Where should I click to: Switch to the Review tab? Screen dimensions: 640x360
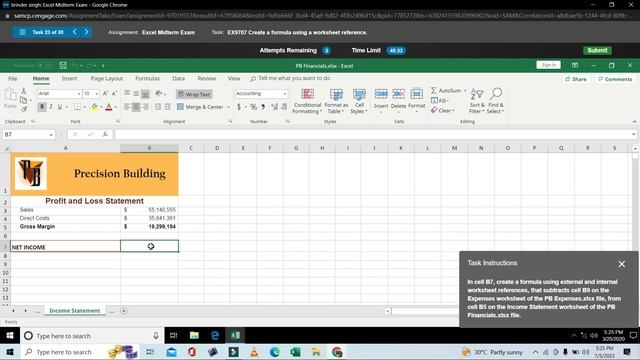pyautogui.click(x=207, y=78)
